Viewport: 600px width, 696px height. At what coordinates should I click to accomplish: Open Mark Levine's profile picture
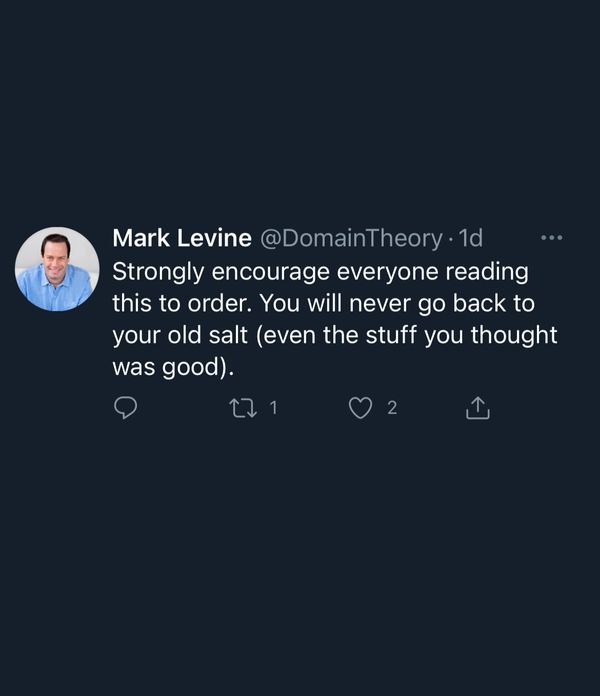click(57, 269)
